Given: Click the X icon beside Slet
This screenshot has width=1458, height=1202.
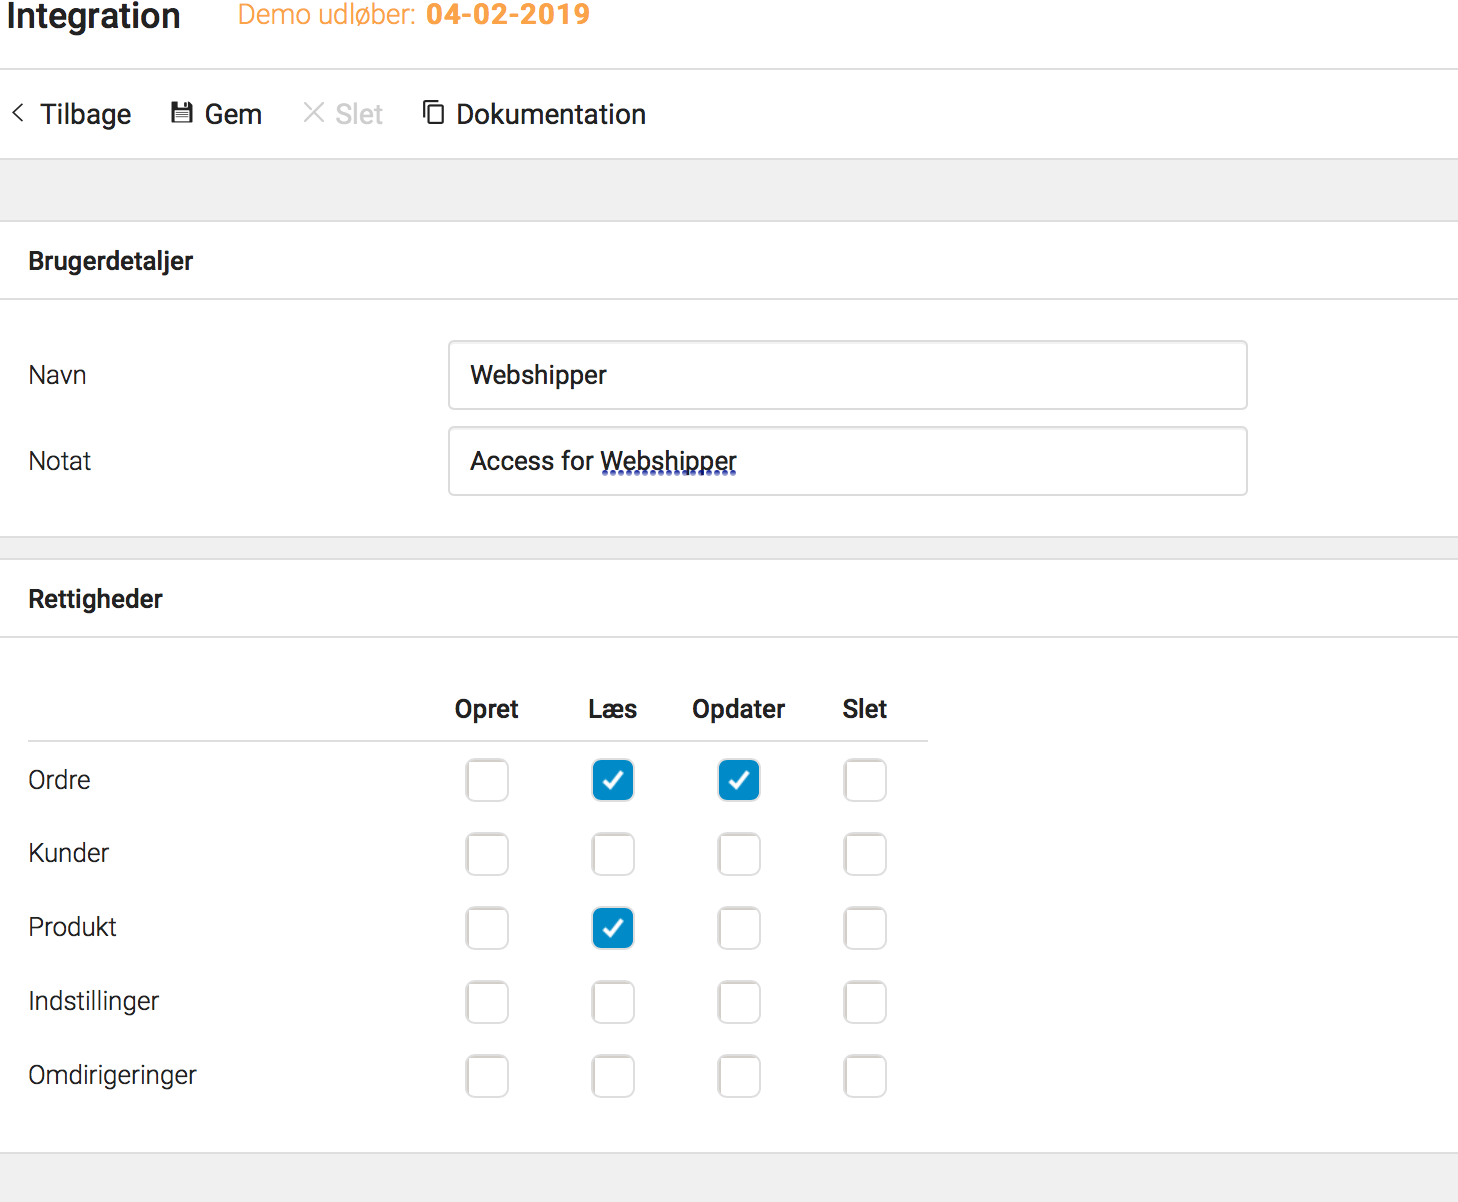Looking at the screenshot, I should pos(313,112).
